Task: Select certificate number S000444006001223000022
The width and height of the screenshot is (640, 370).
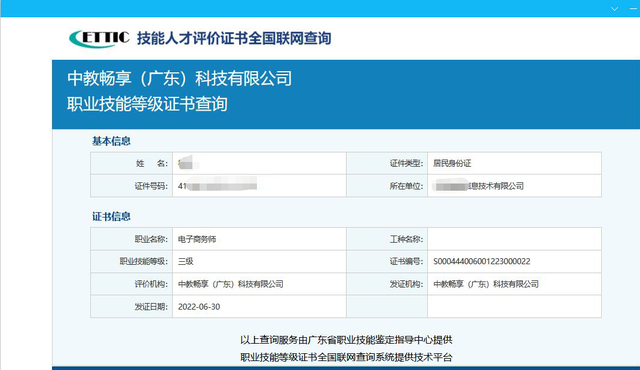Action: tap(482, 261)
